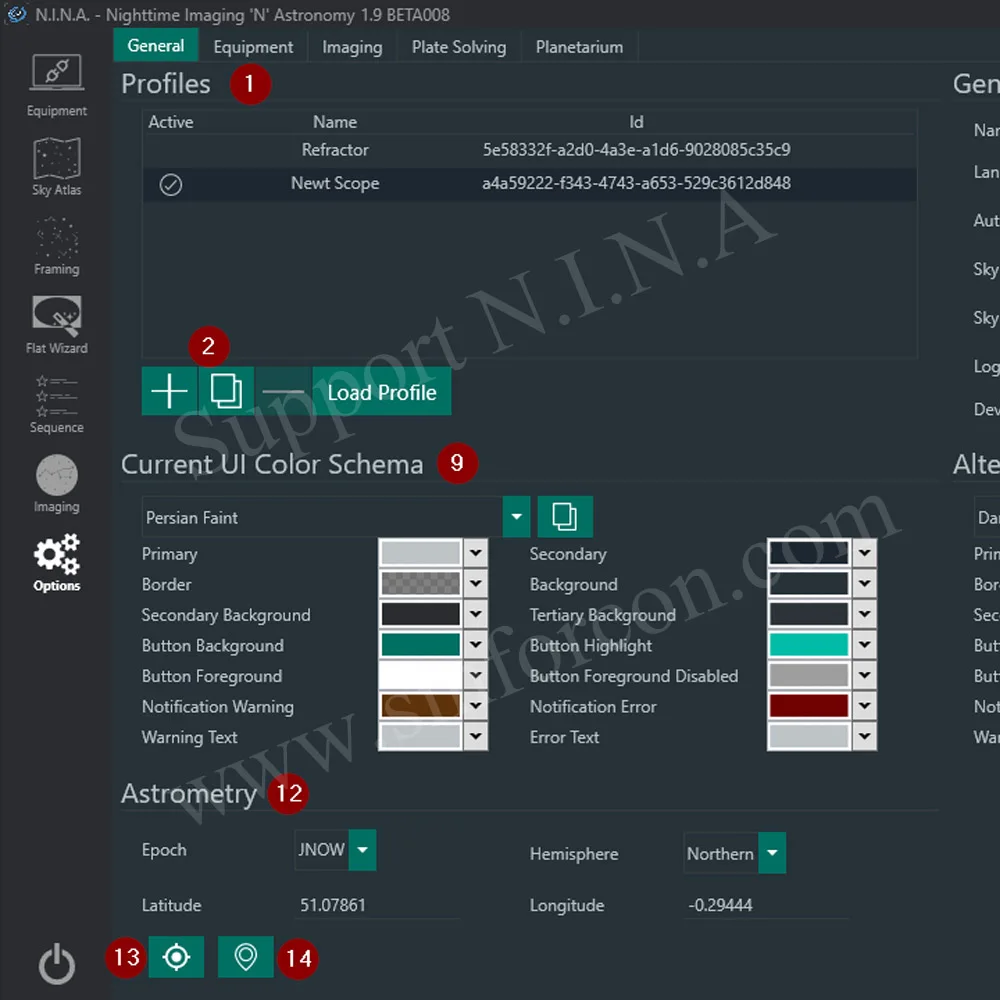Open the Warning Text color dropdown arrow
The height and width of the screenshot is (1000, 1000).
(x=476, y=736)
